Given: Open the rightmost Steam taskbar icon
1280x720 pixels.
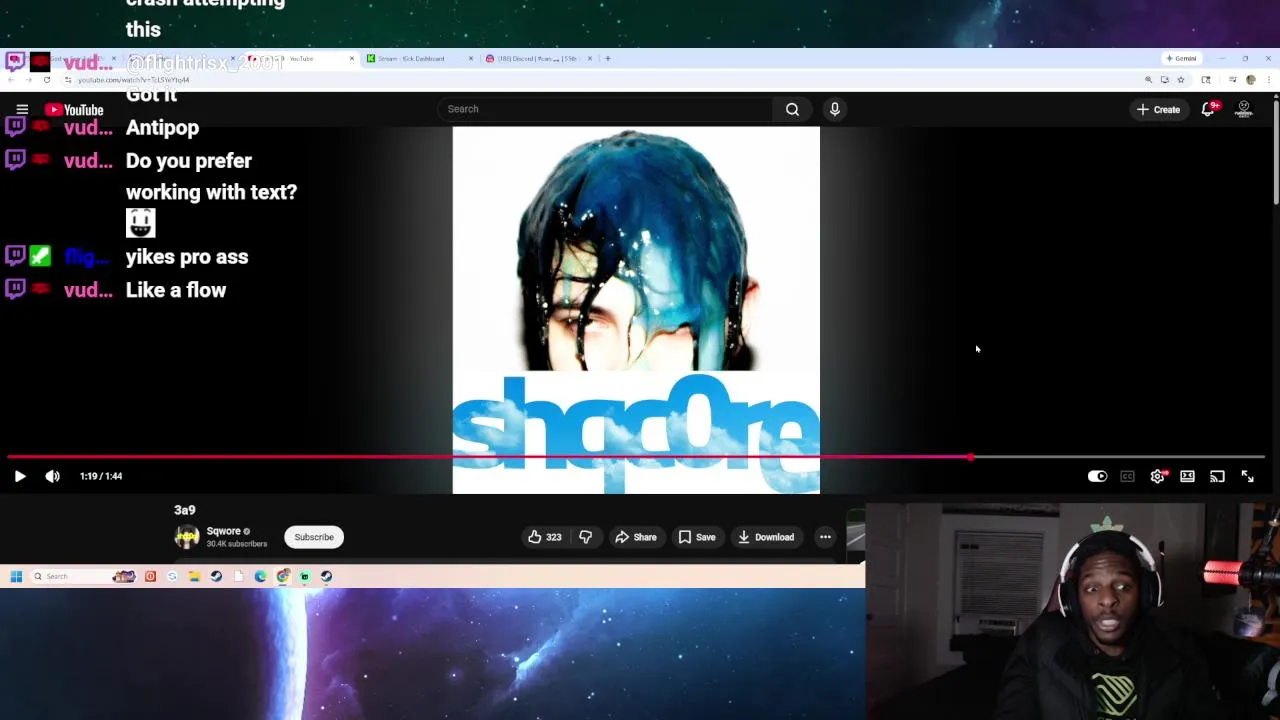Looking at the screenshot, I should pos(326,576).
